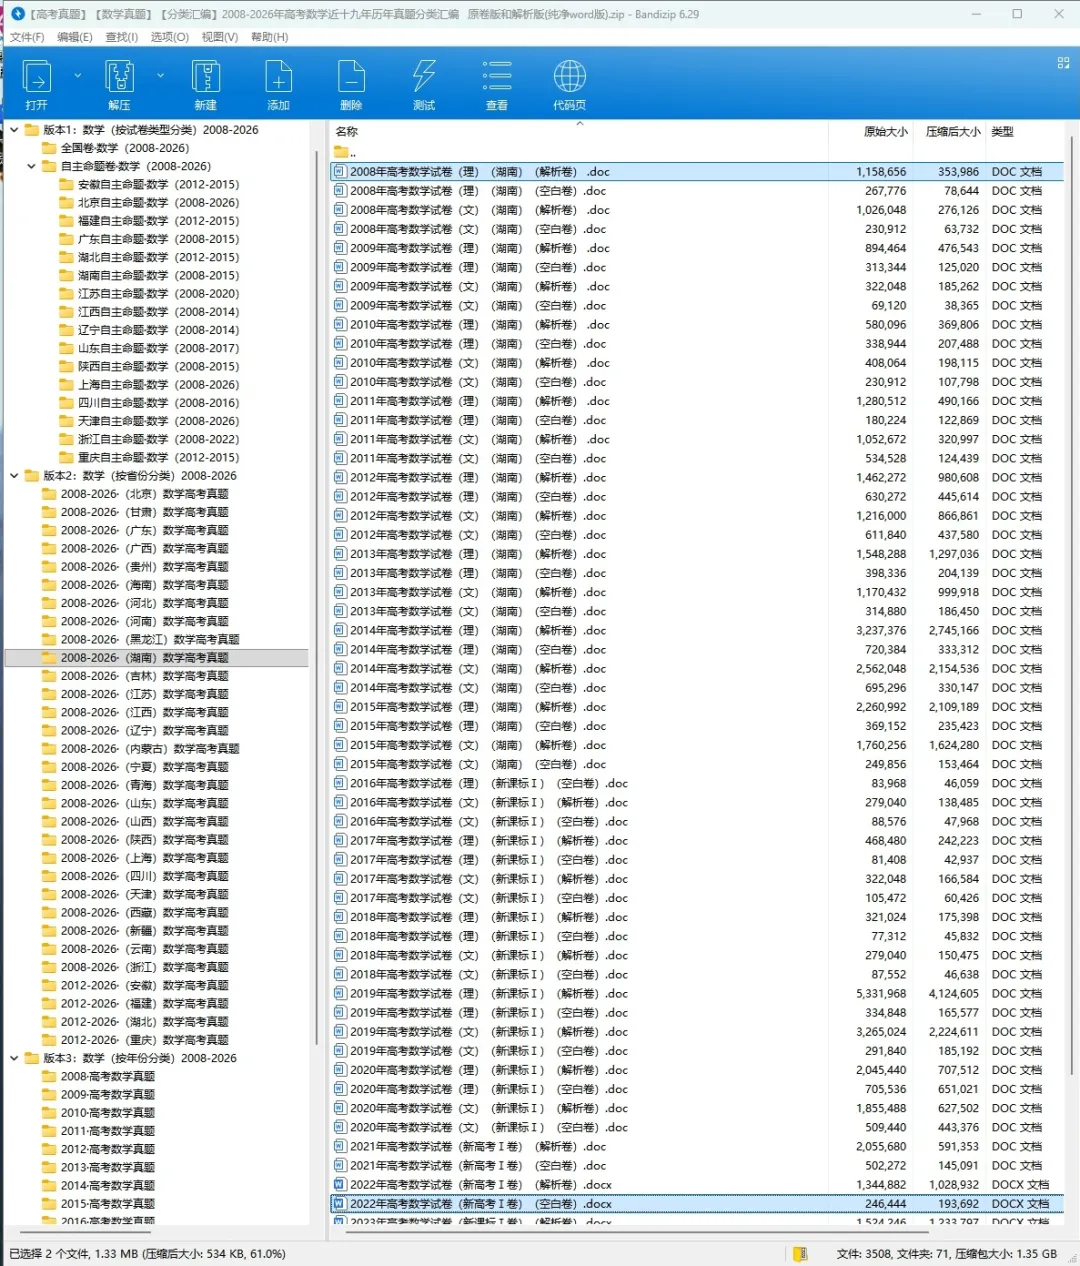
Task: Select 2014-高考数学真题 folder in tree
Action: coord(107,1185)
